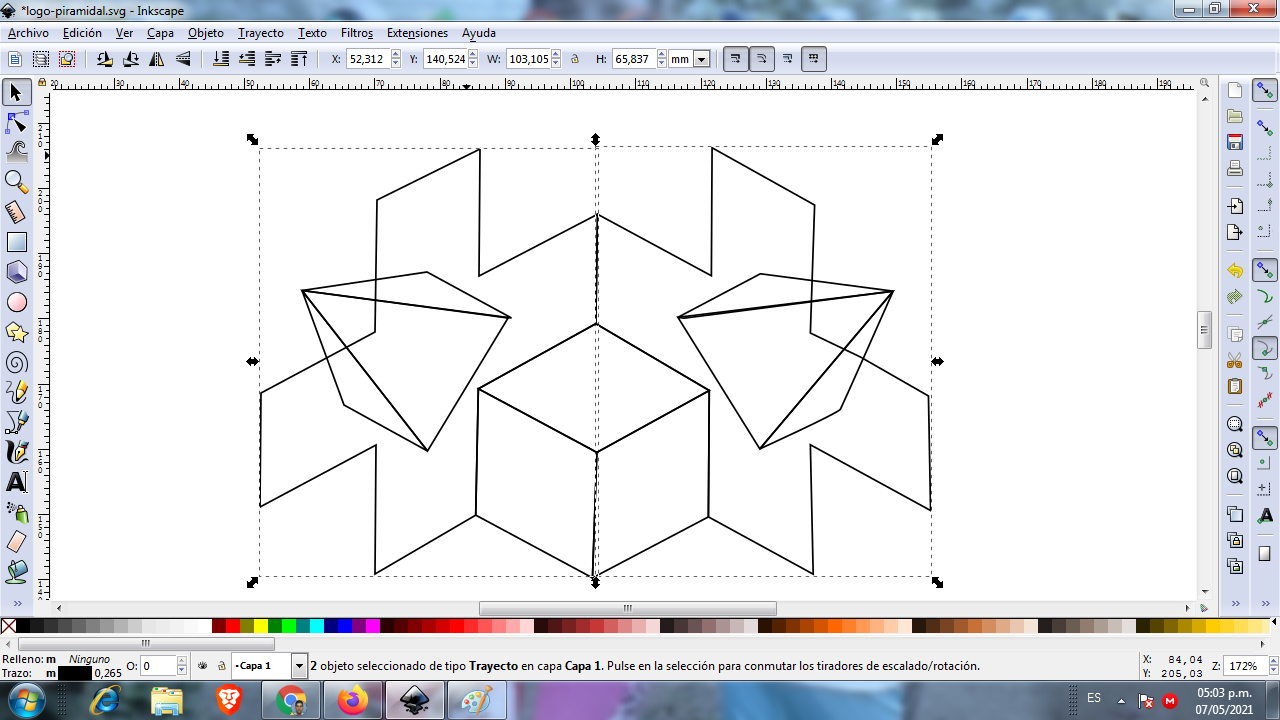Flip selection vertically
The width and height of the screenshot is (1280, 720).
click(183, 59)
